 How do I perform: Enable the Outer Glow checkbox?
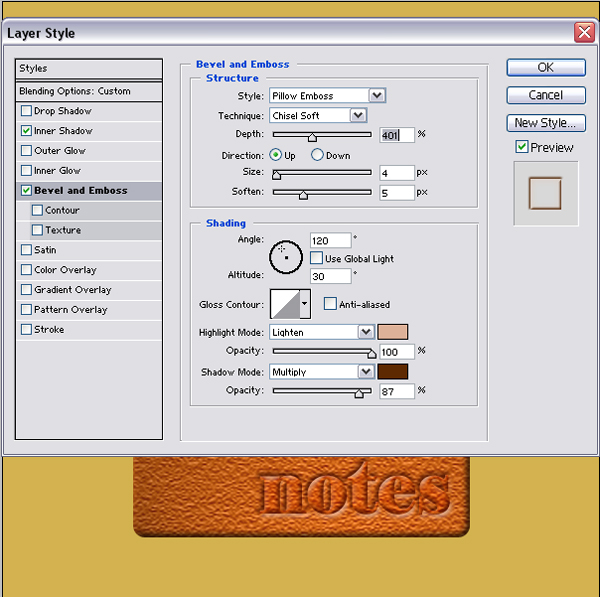(26, 150)
